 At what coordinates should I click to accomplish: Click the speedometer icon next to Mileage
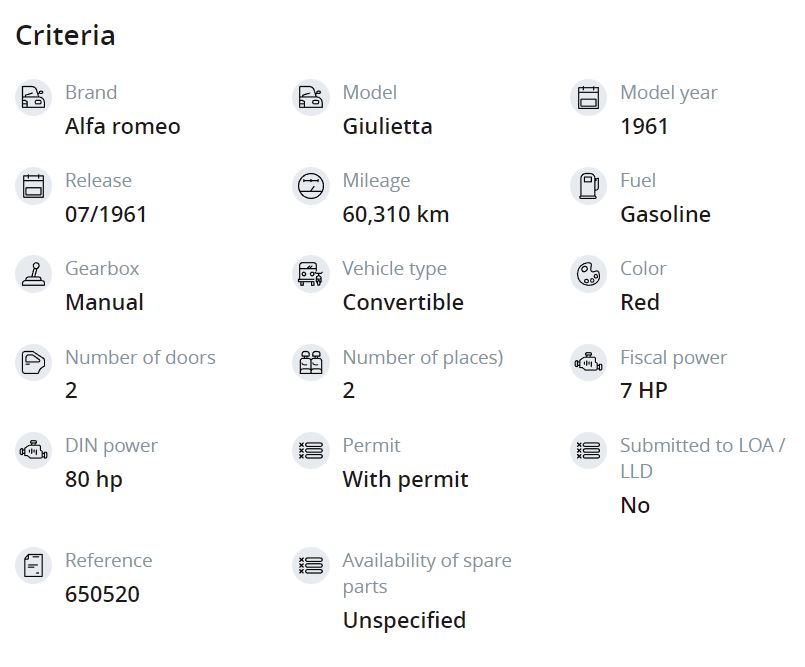(311, 186)
